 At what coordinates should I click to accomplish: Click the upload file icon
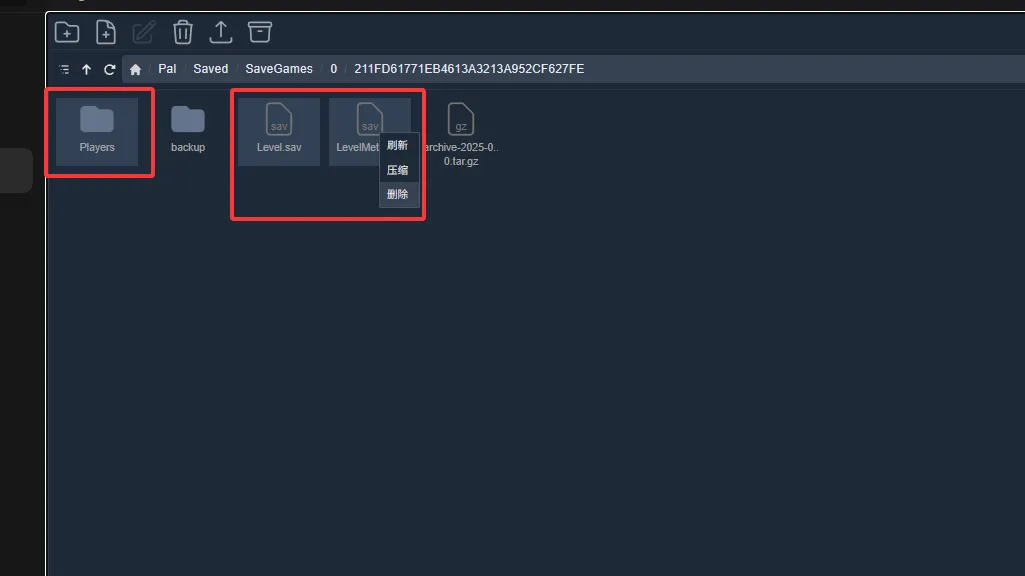[x=221, y=32]
